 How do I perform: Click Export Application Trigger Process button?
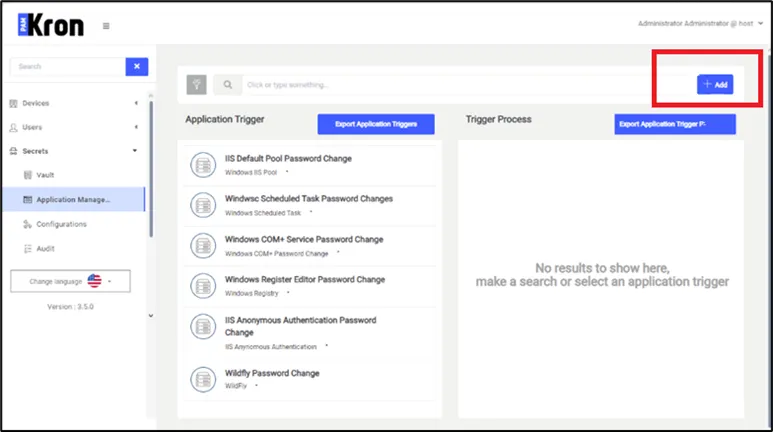click(675, 124)
